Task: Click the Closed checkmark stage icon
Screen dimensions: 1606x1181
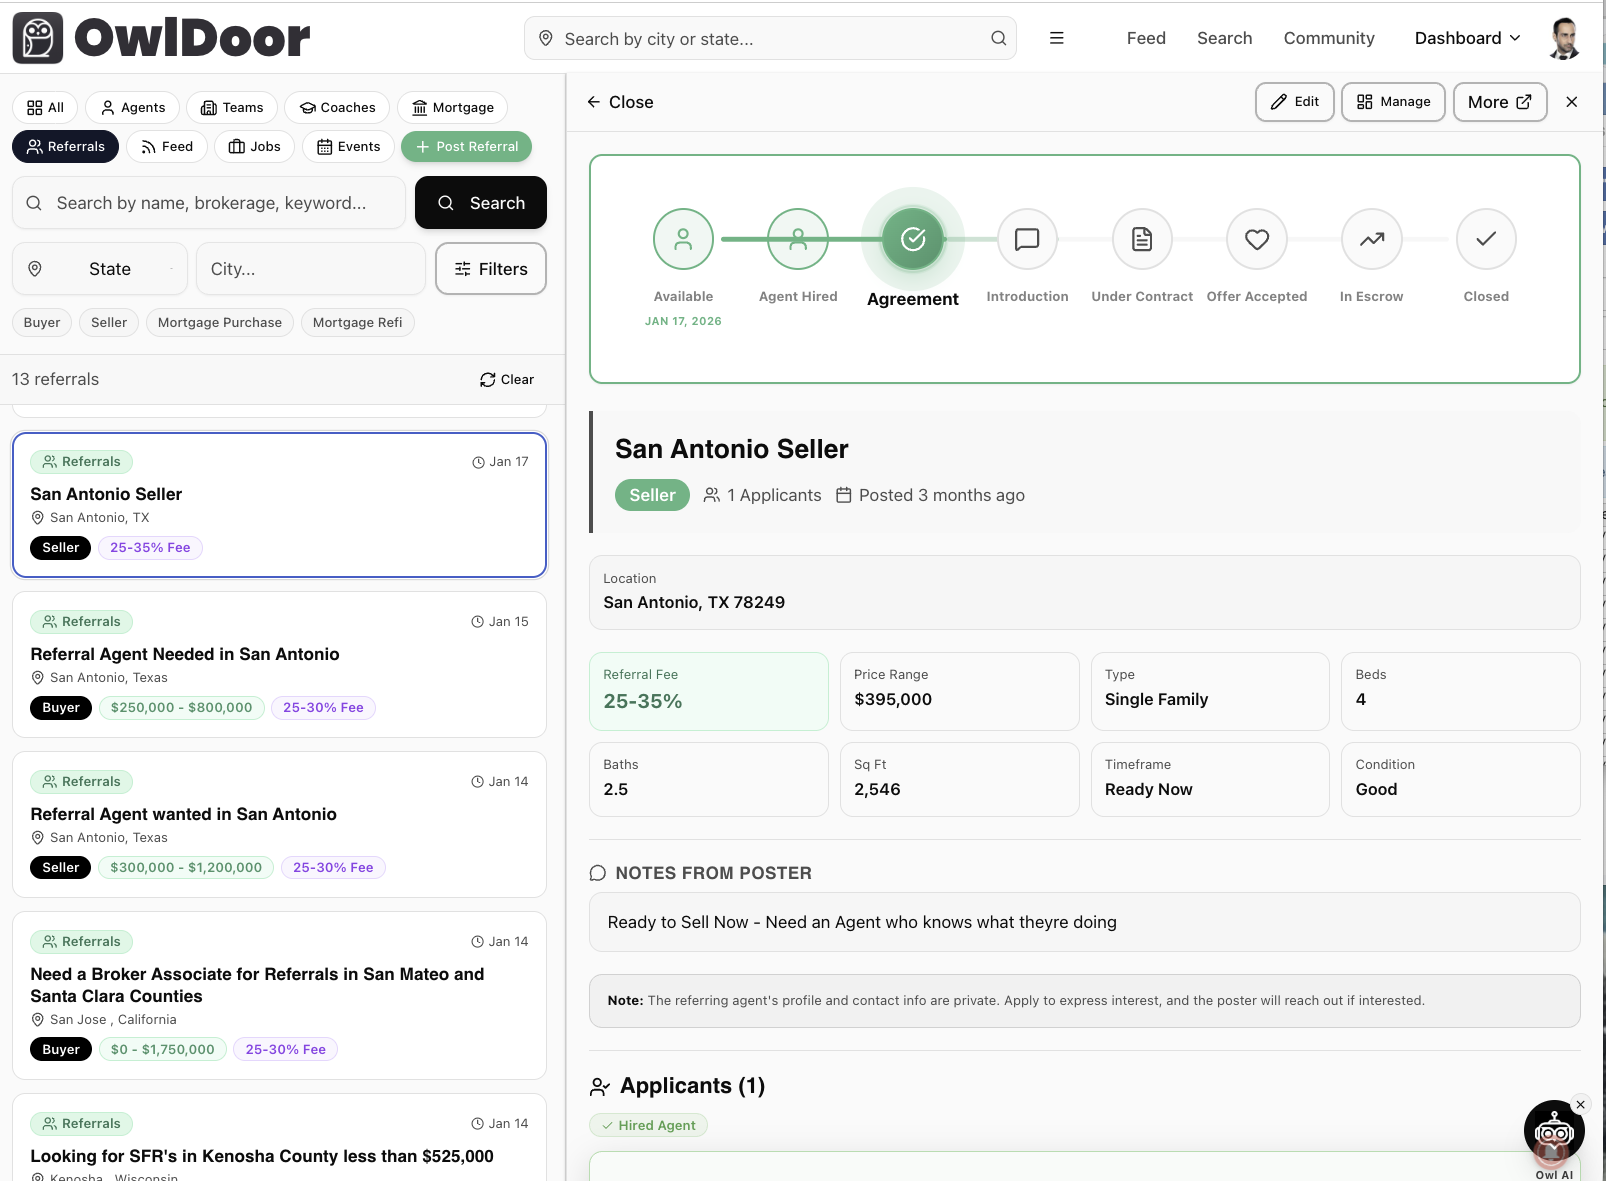Action: [1486, 239]
